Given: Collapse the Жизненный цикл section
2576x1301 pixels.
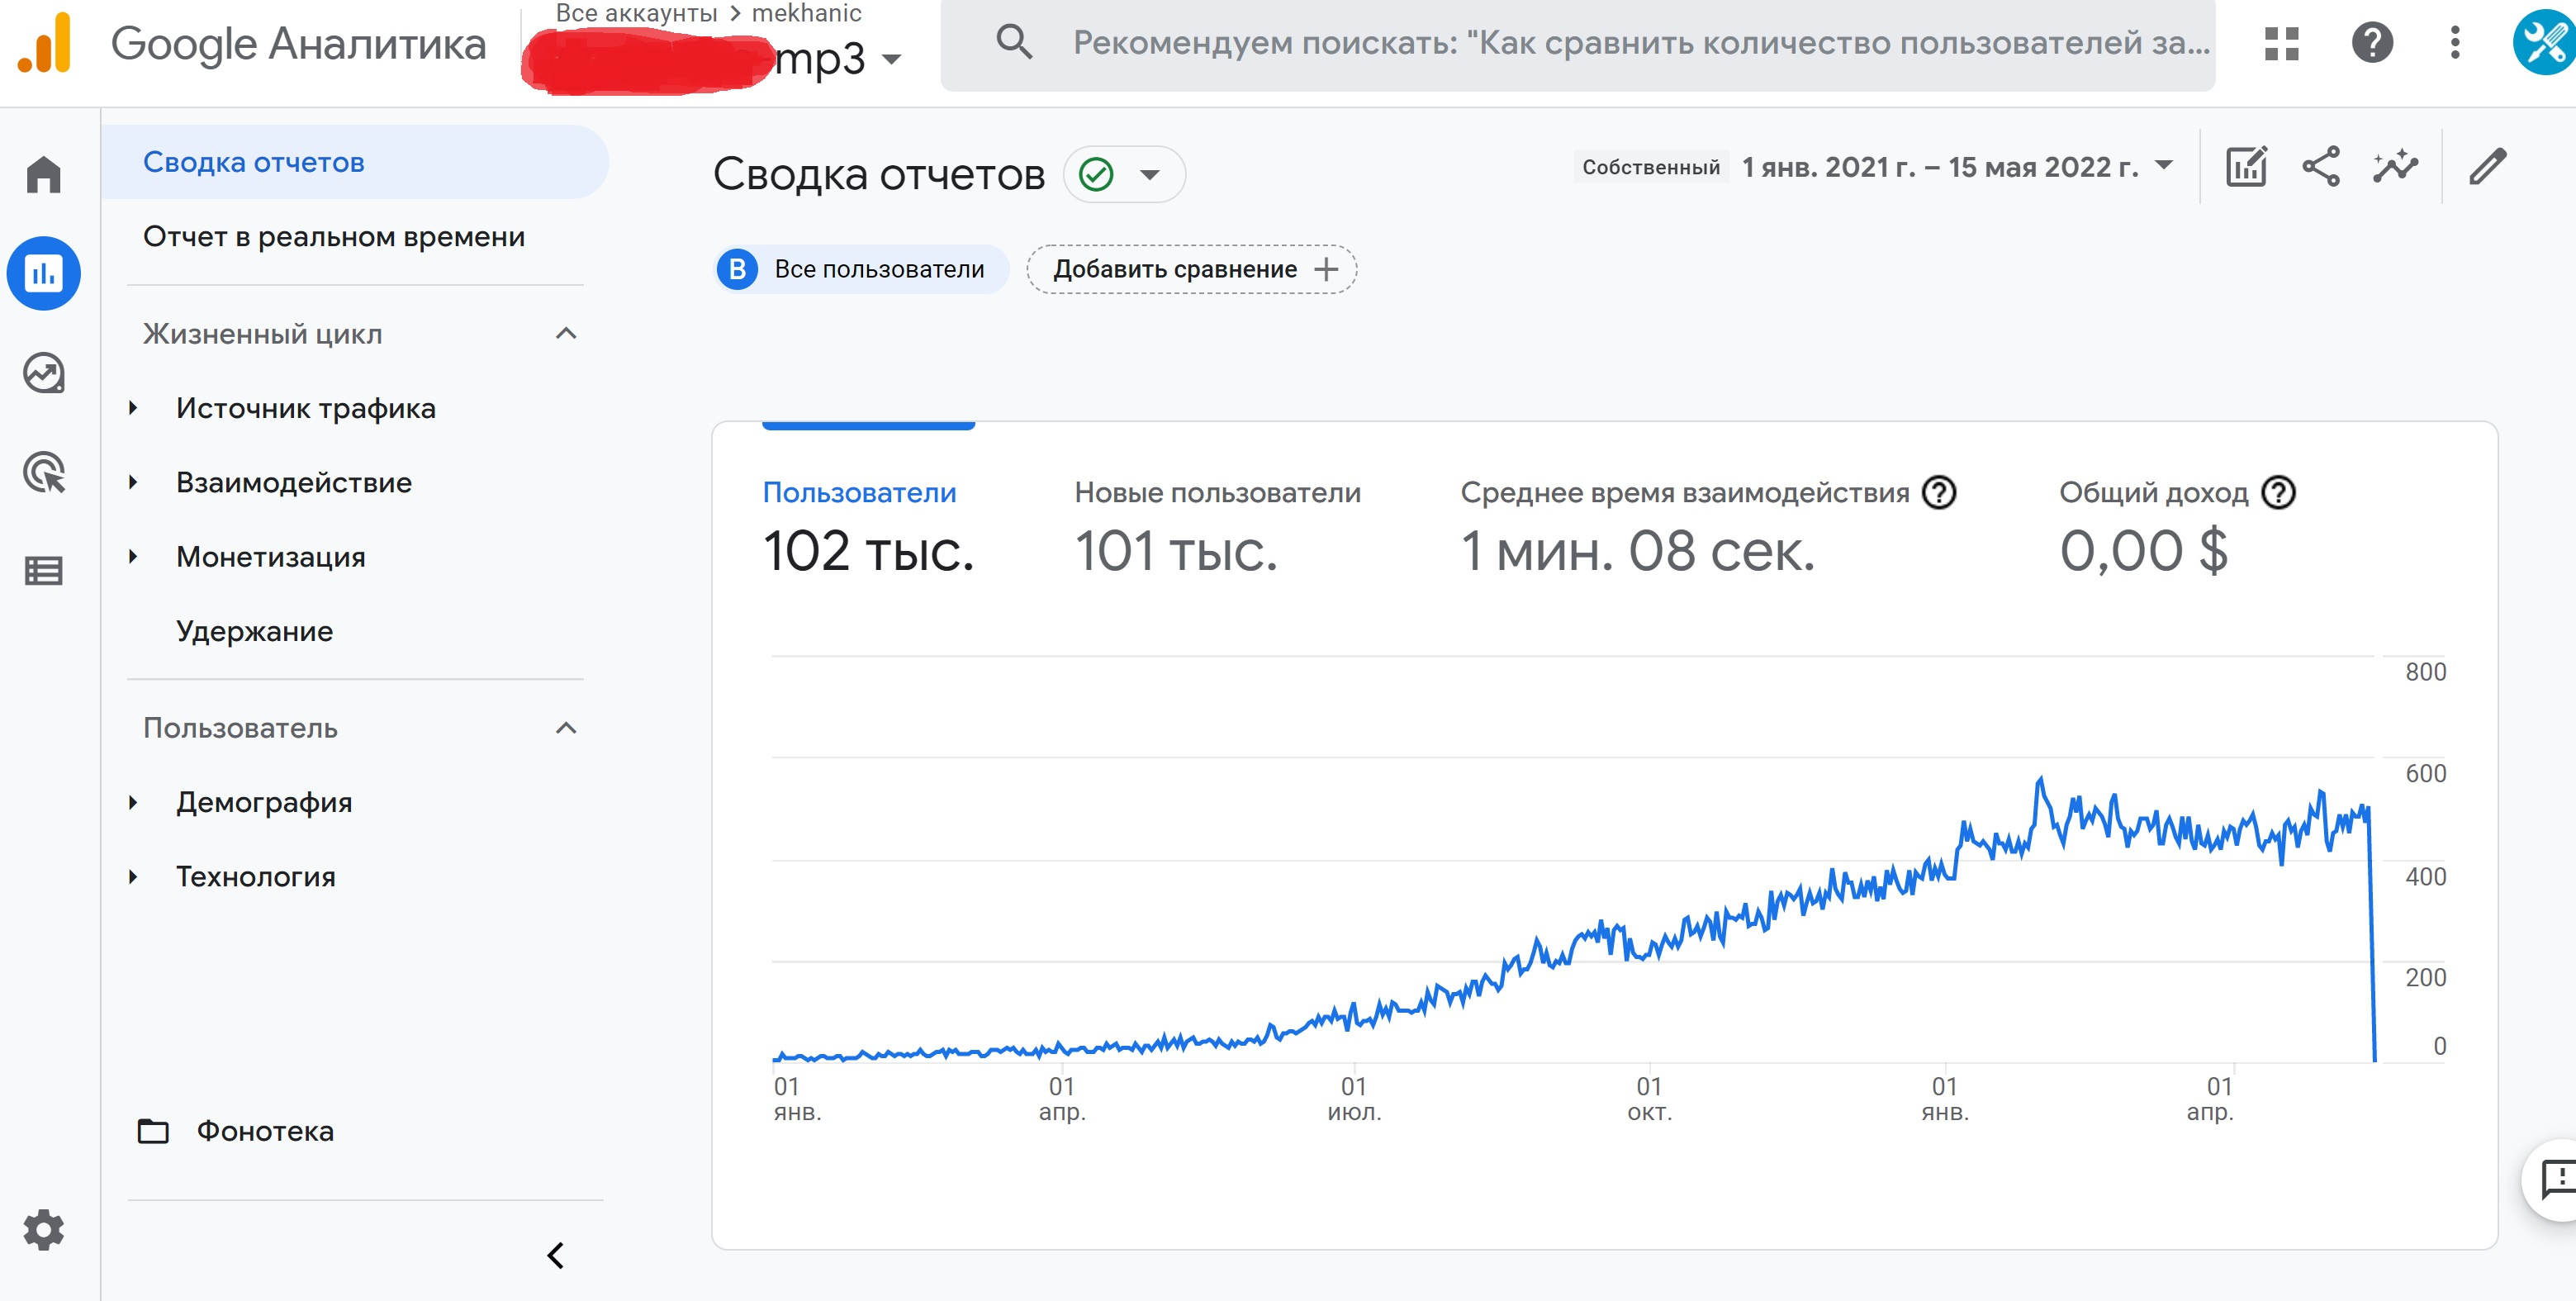Looking at the screenshot, I should click(x=566, y=333).
